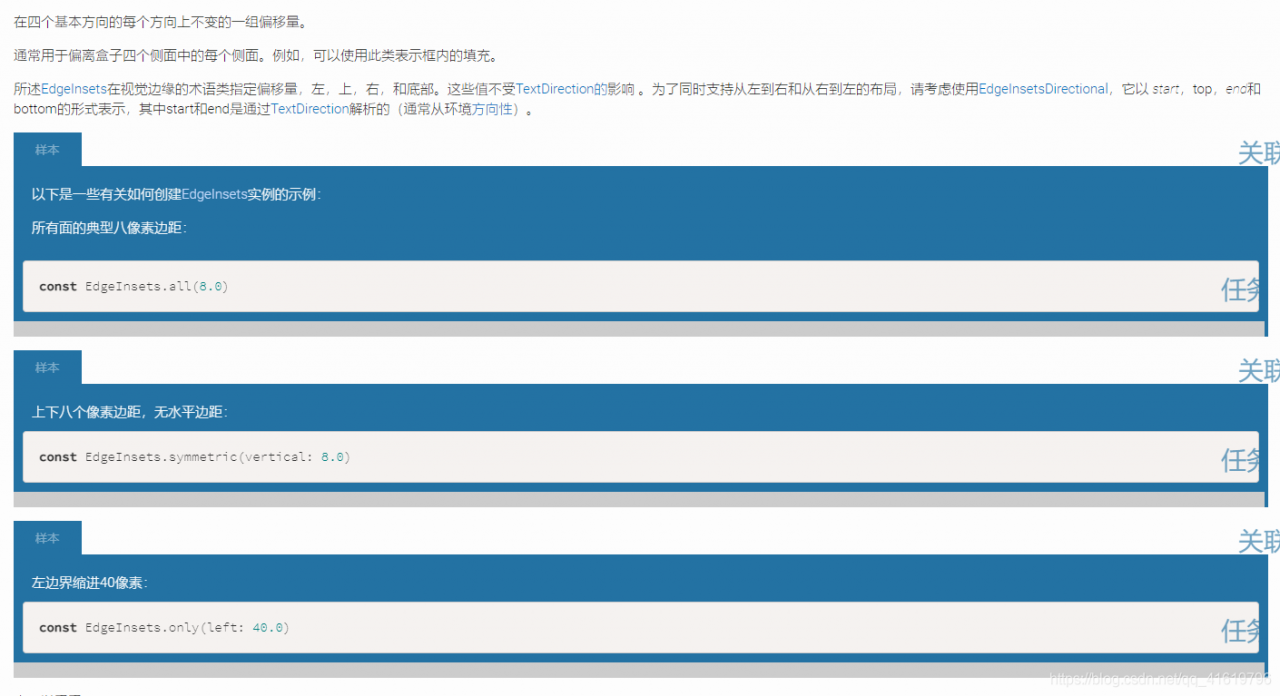Click the text 左边界缩进40像素
Image resolution: width=1280 pixels, height=696 pixels.
click(90, 582)
